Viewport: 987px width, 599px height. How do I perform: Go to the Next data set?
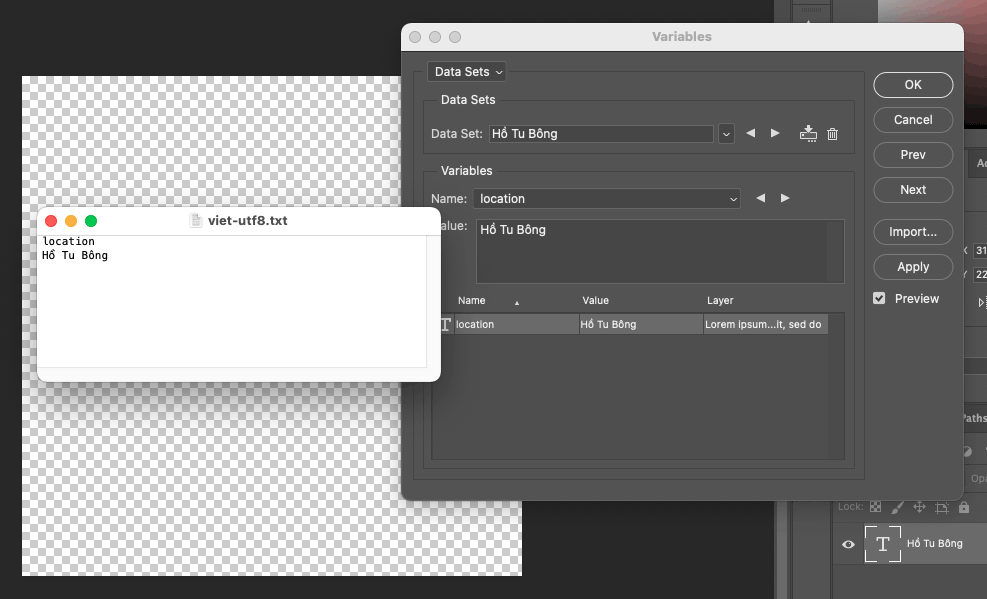pos(913,189)
